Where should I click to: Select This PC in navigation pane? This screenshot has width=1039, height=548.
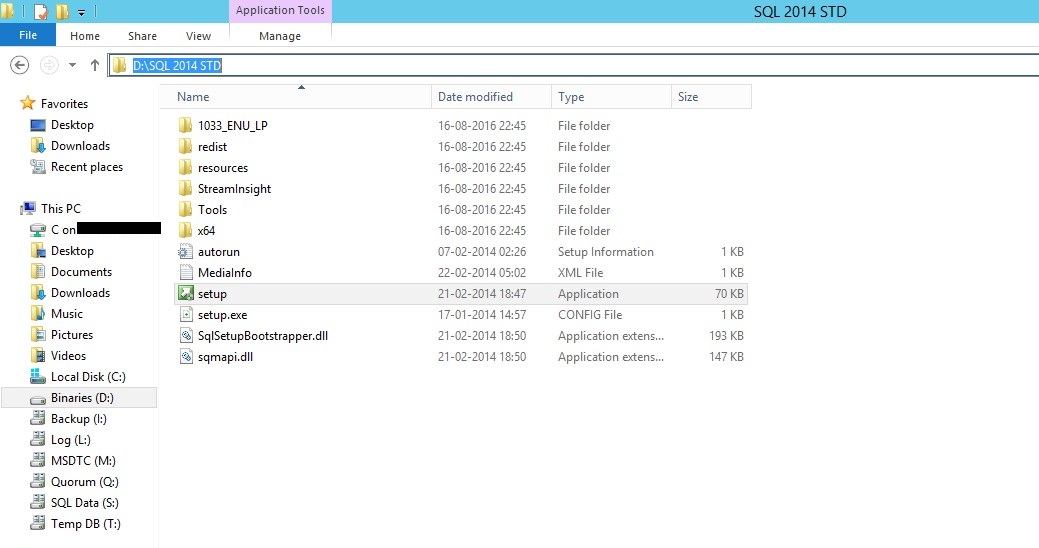(60, 209)
